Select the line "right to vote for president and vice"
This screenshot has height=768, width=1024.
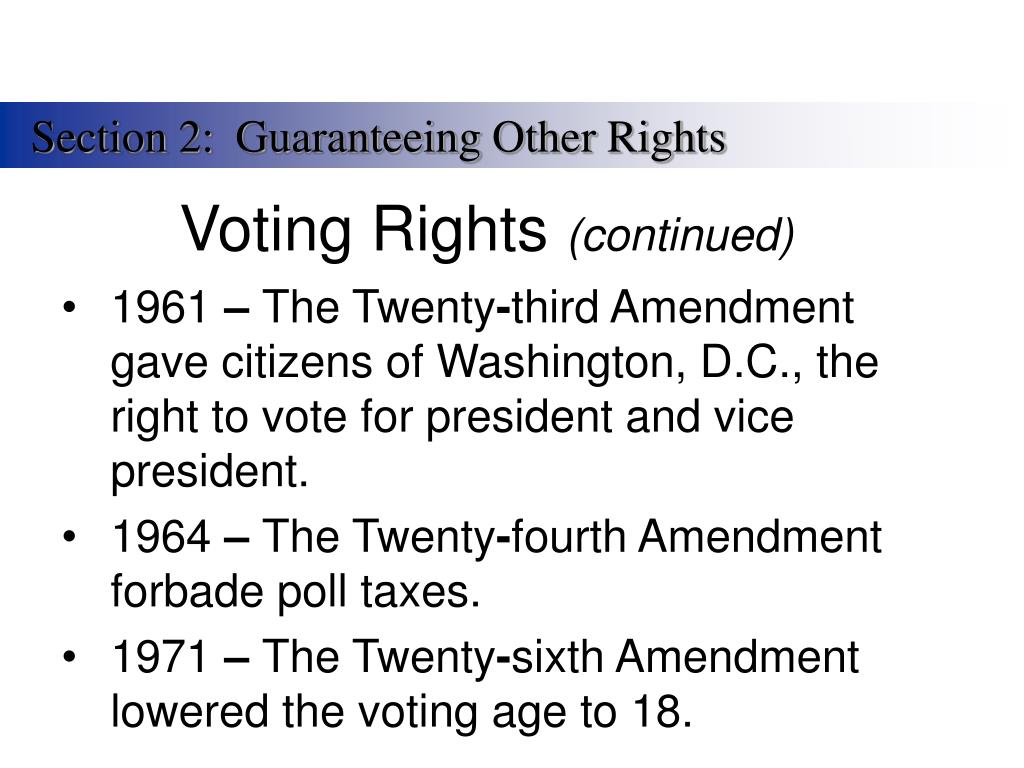(x=452, y=417)
